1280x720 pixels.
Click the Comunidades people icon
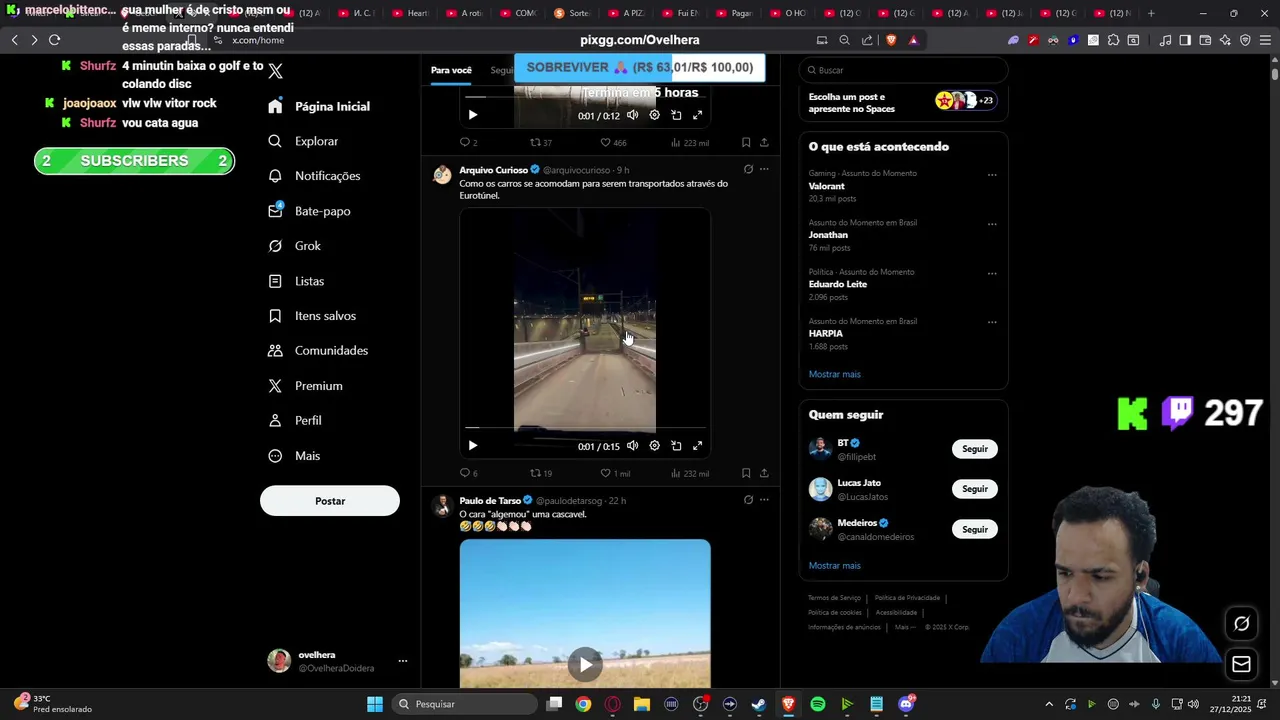(275, 351)
